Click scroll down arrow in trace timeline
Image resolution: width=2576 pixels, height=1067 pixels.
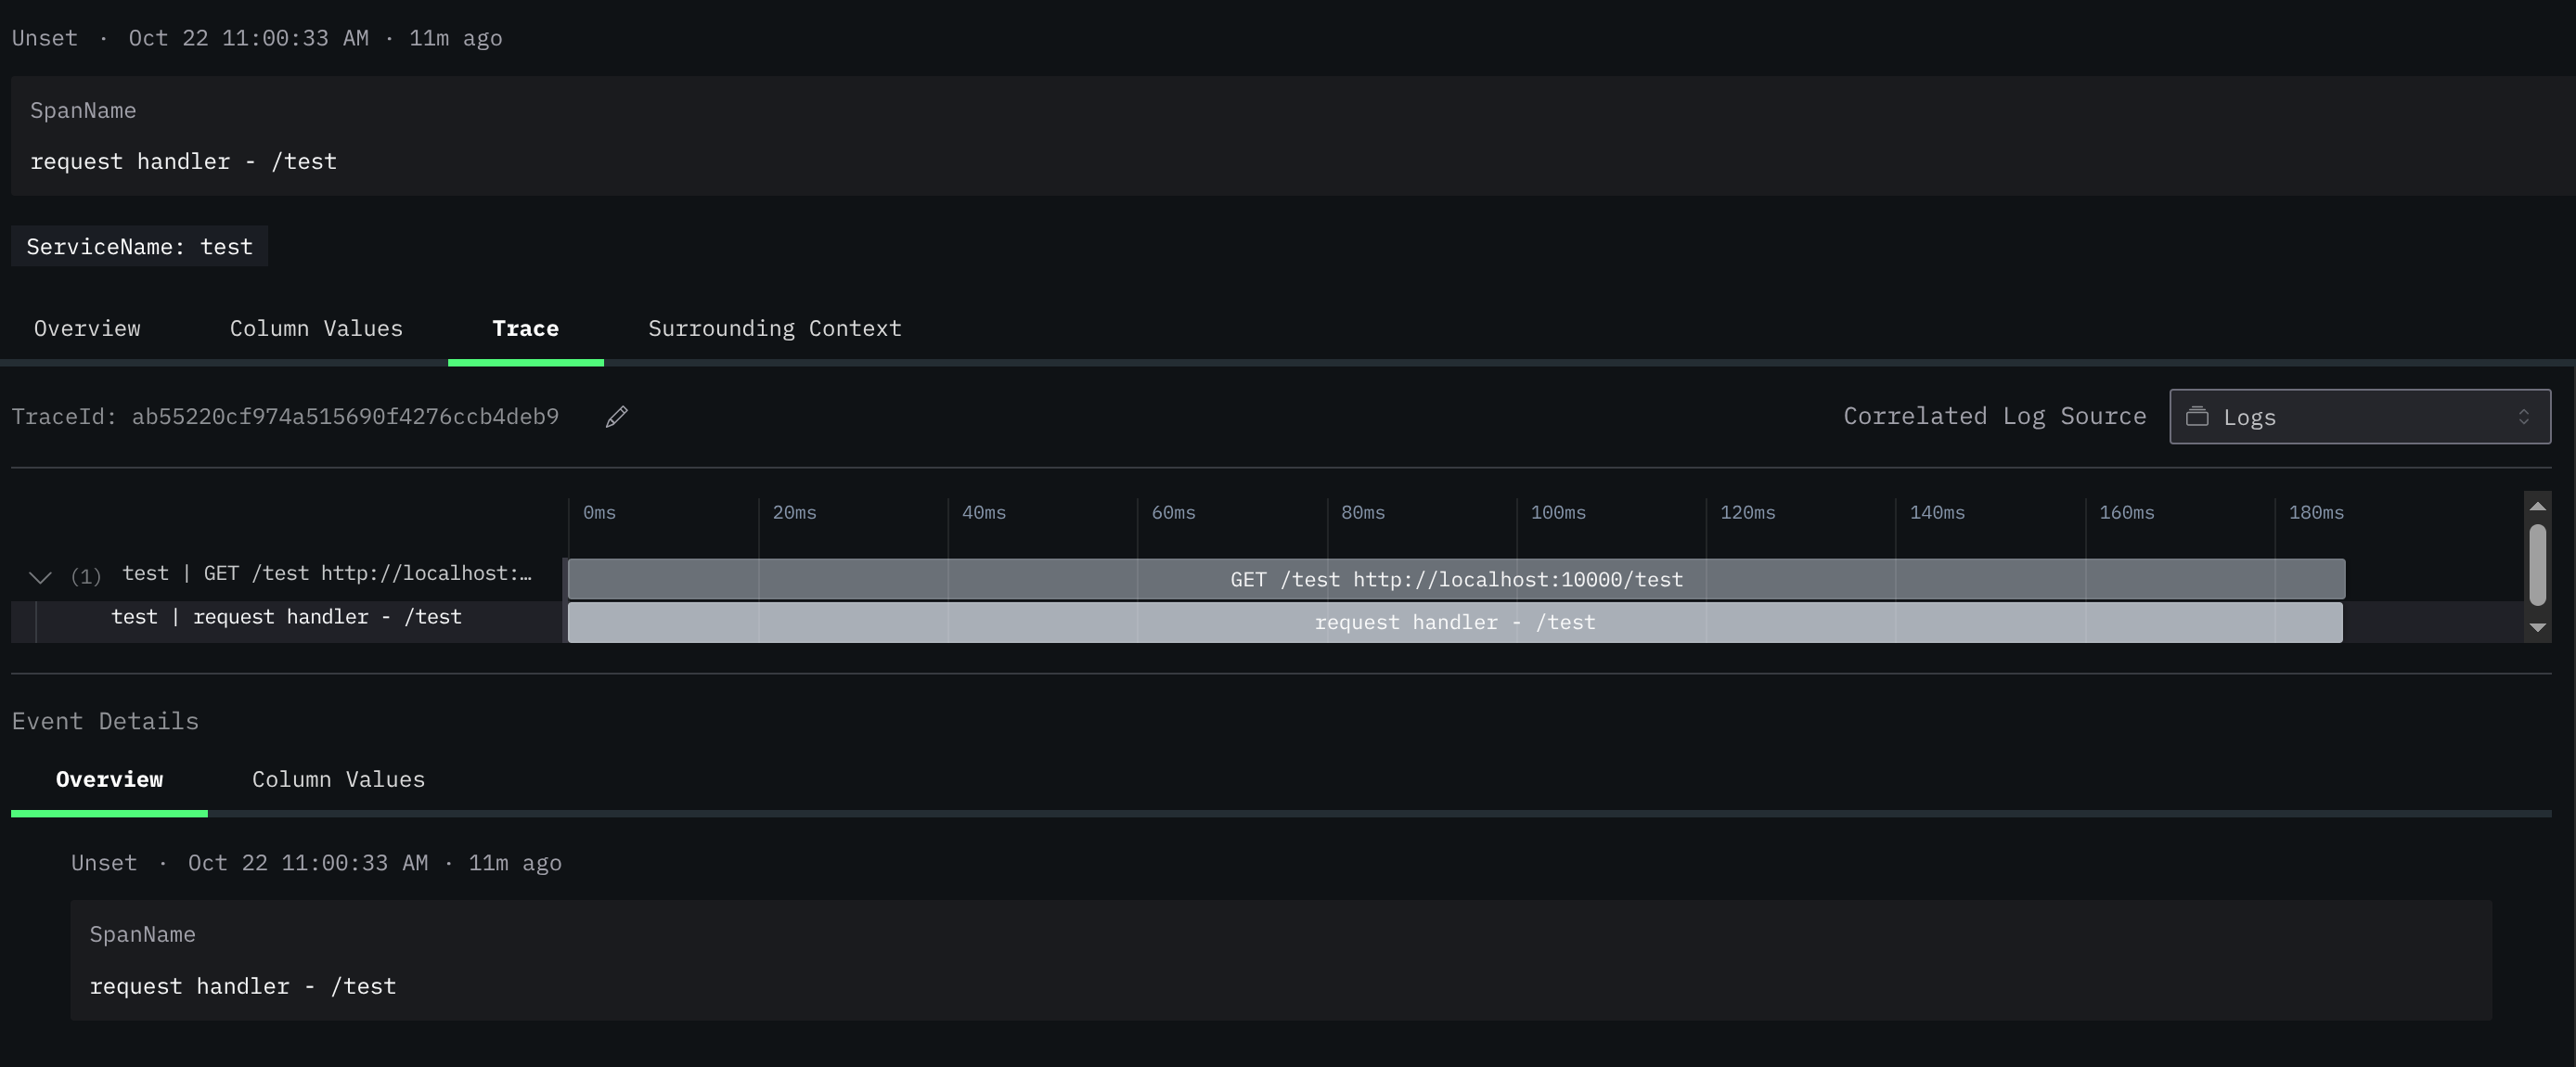pos(2537,628)
